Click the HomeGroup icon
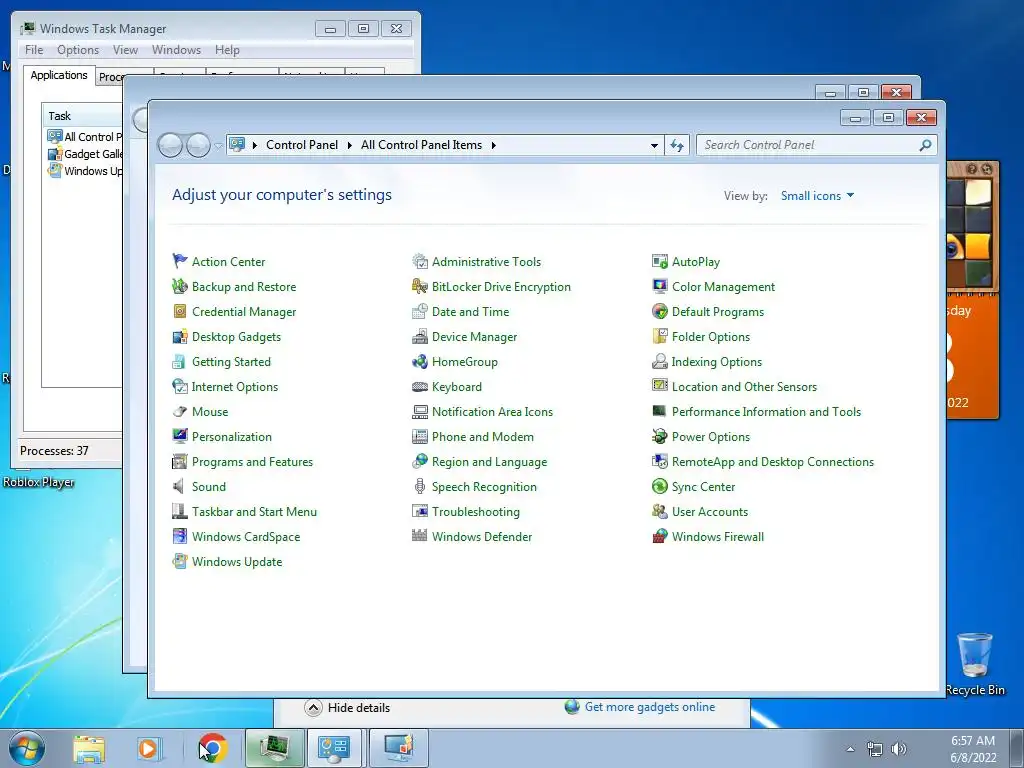1024x768 pixels. pos(420,361)
